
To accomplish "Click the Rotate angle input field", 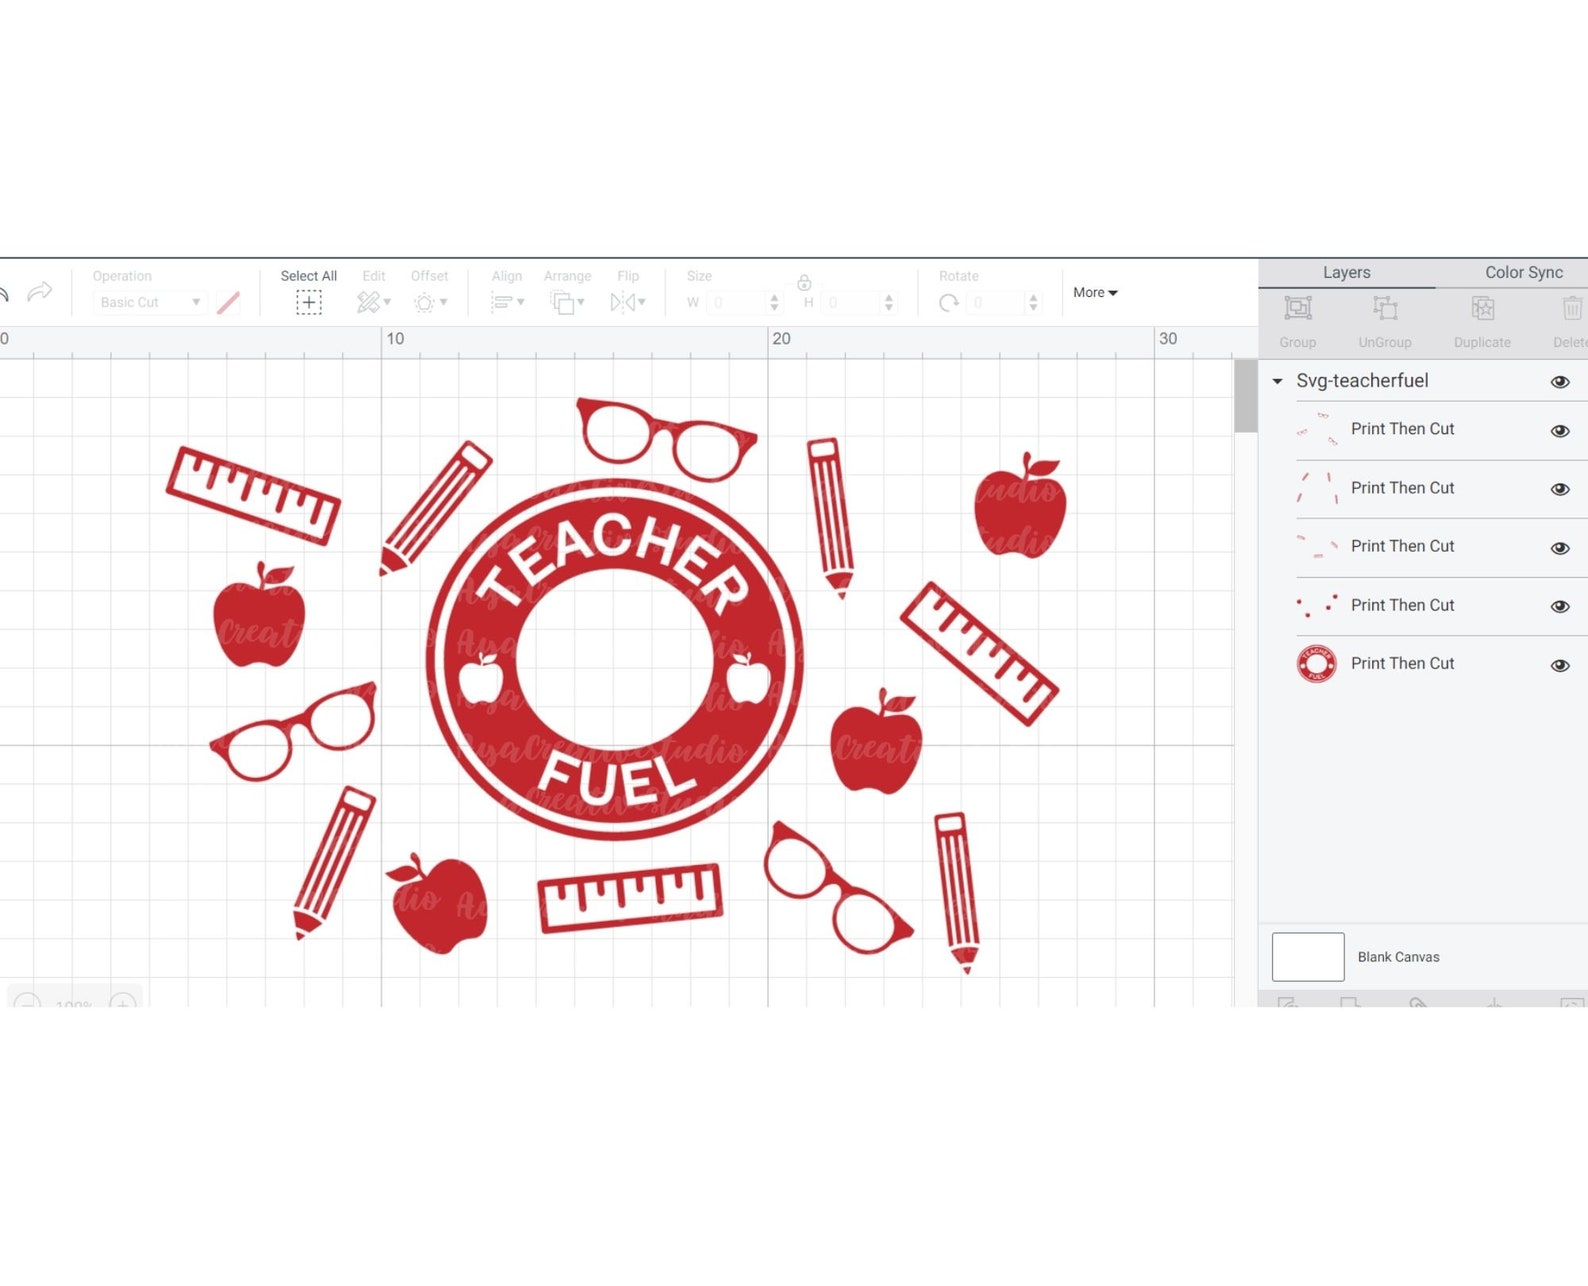I will point(996,302).
